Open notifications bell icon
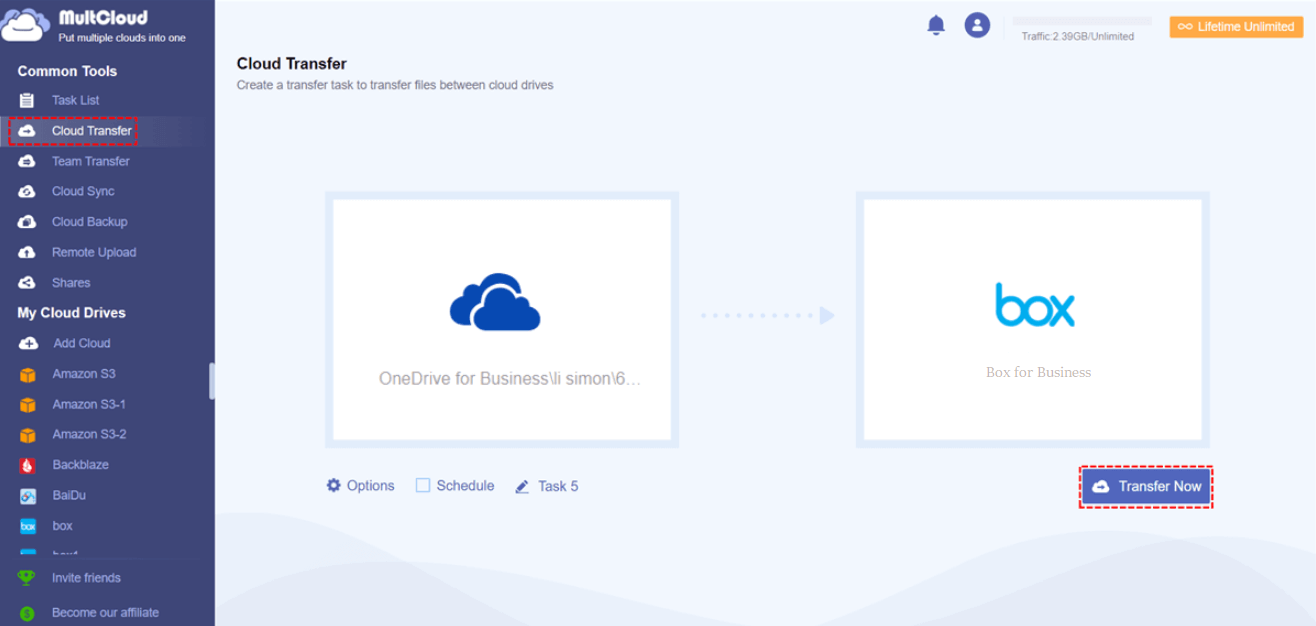 tap(936, 25)
